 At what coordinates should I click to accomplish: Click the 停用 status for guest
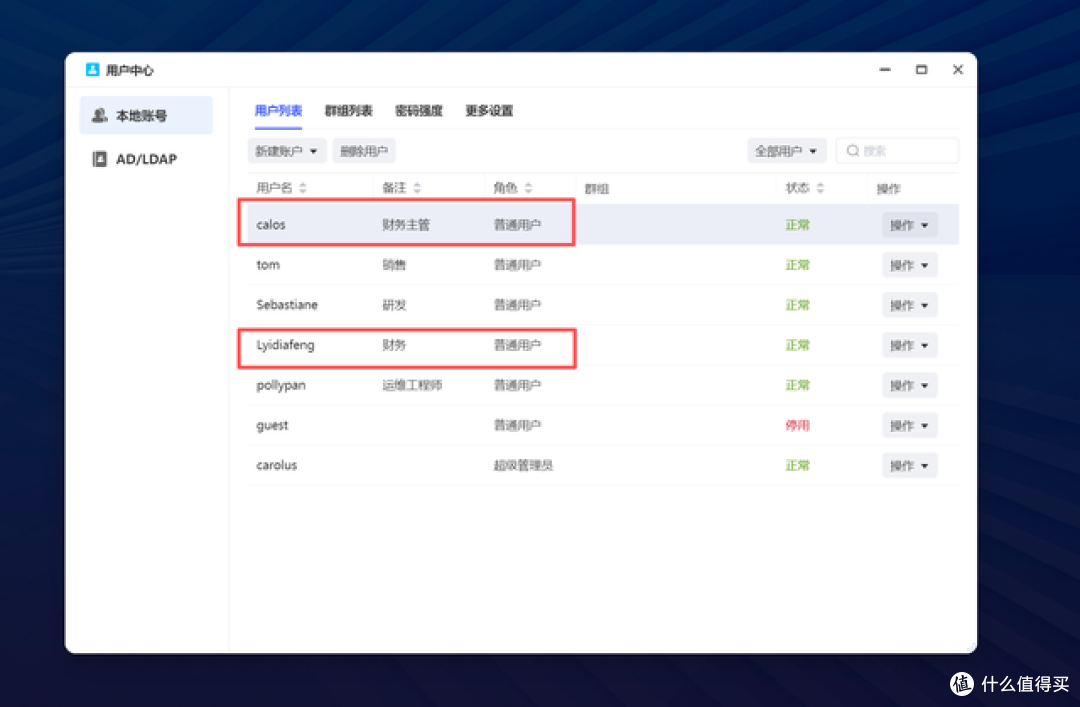coord(798,426)
